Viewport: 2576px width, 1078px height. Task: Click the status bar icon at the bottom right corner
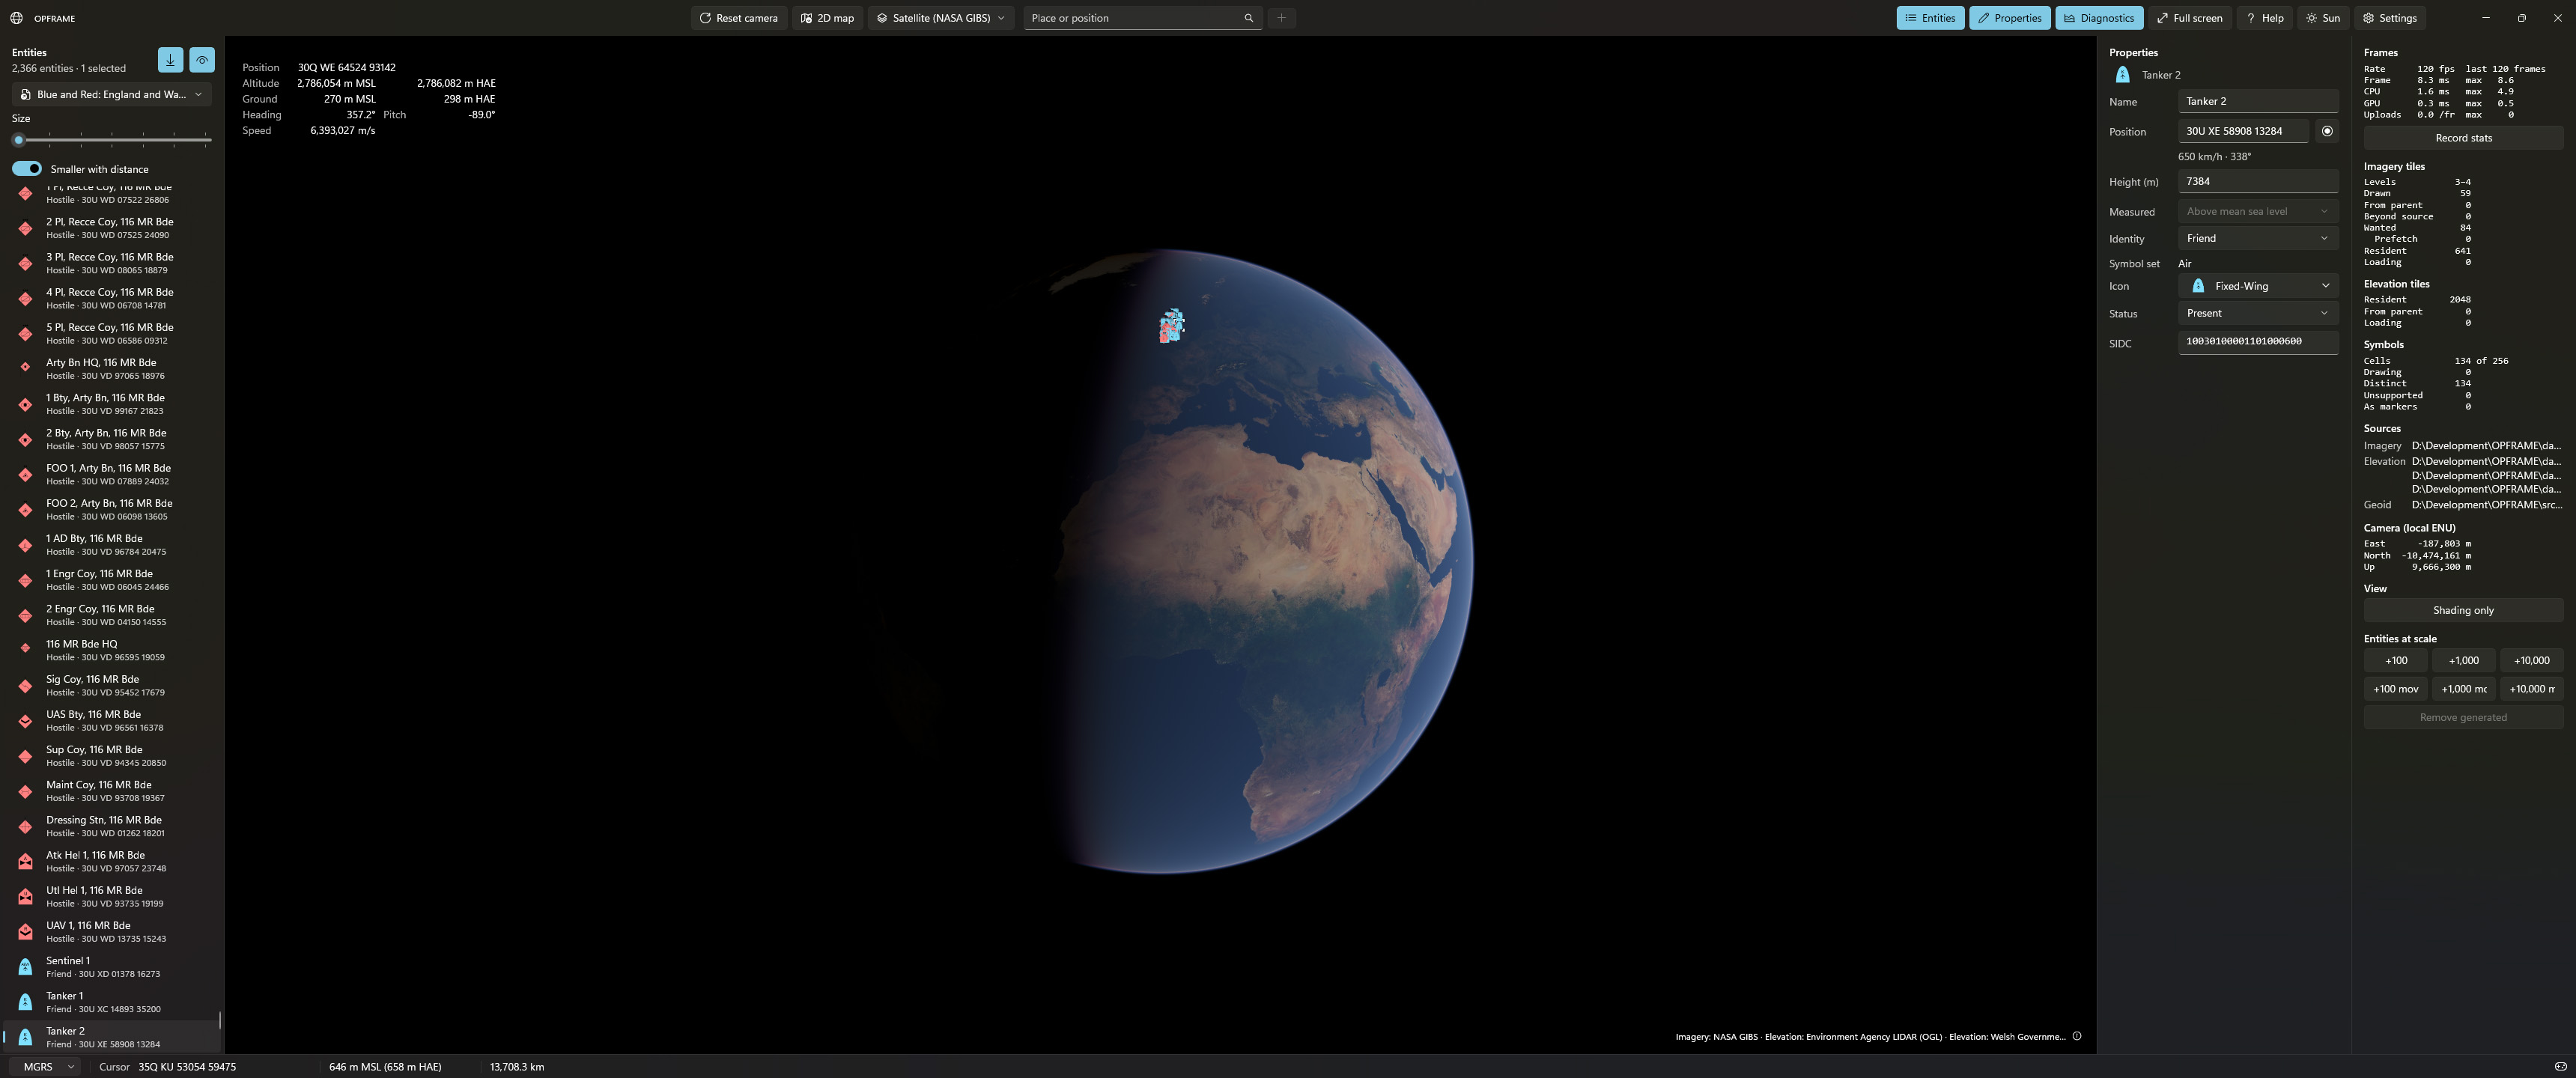coord(2560,1066)
